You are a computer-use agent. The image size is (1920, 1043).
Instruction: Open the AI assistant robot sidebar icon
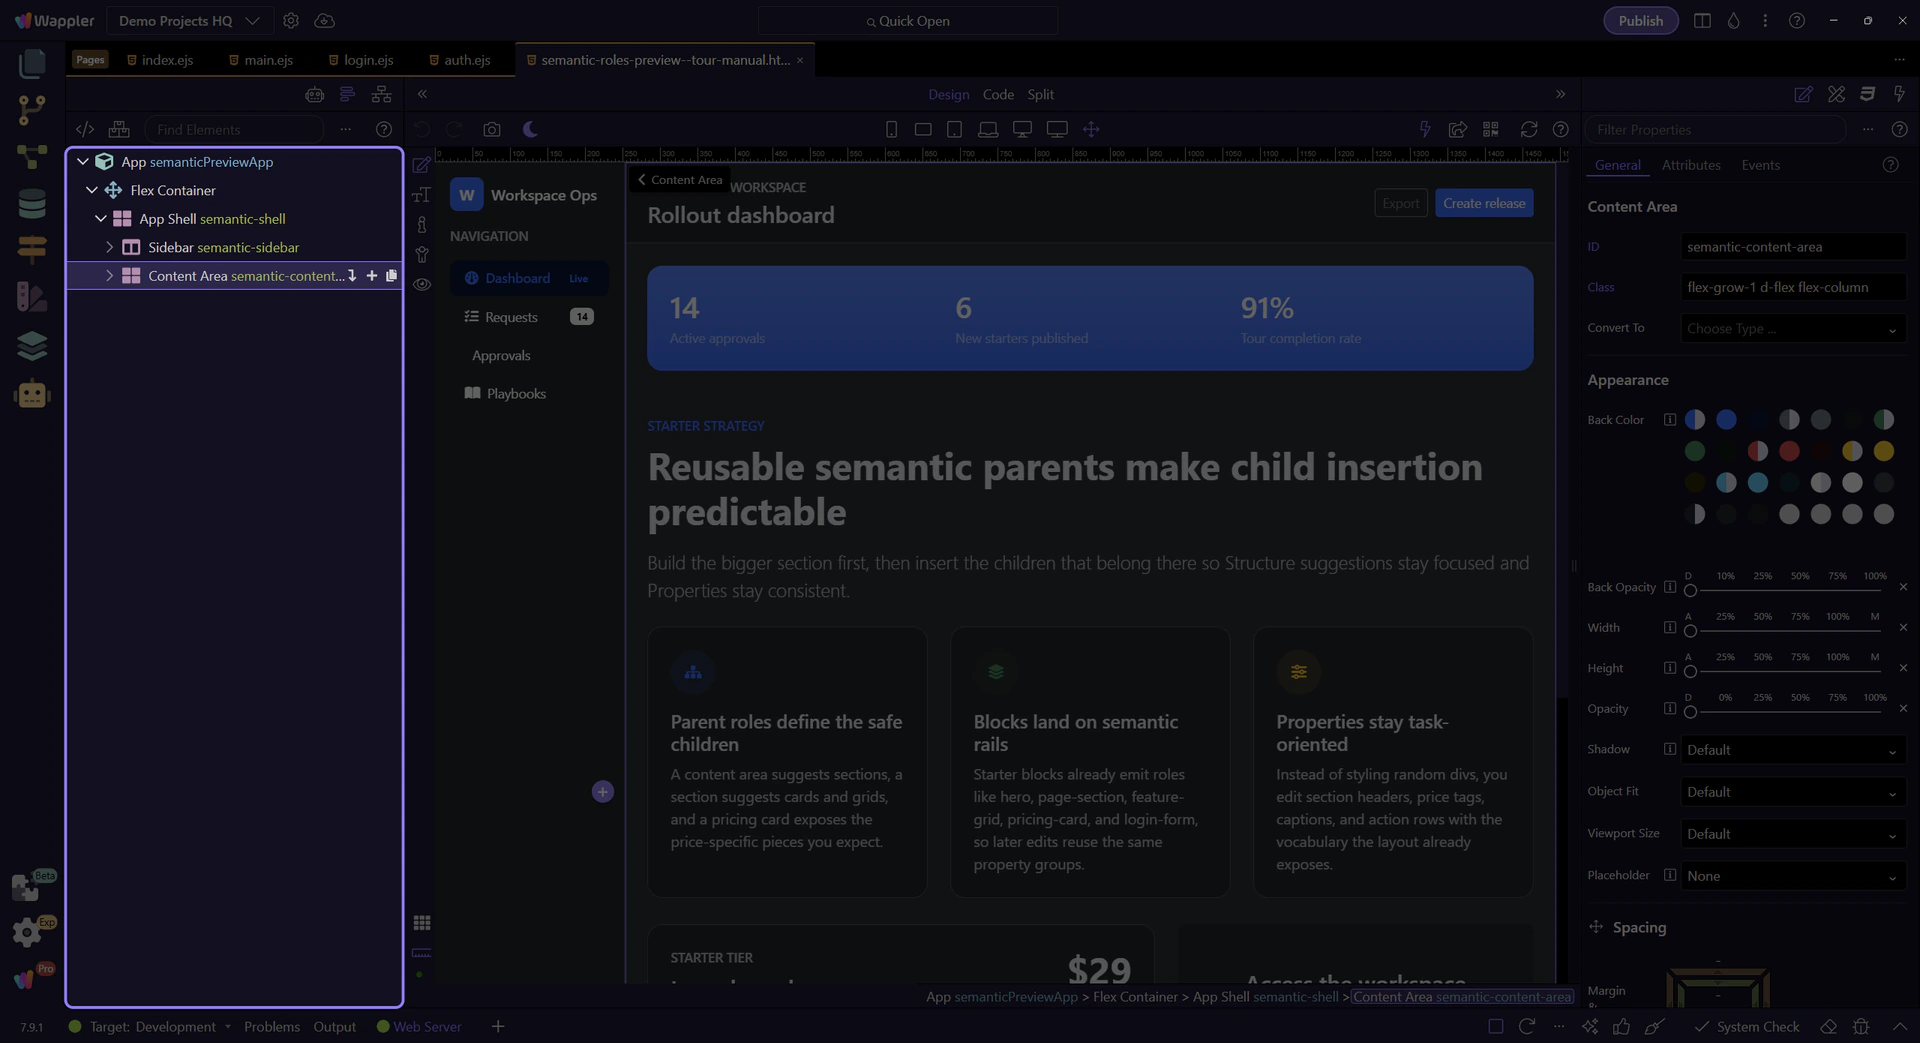[x=32, y=394]
